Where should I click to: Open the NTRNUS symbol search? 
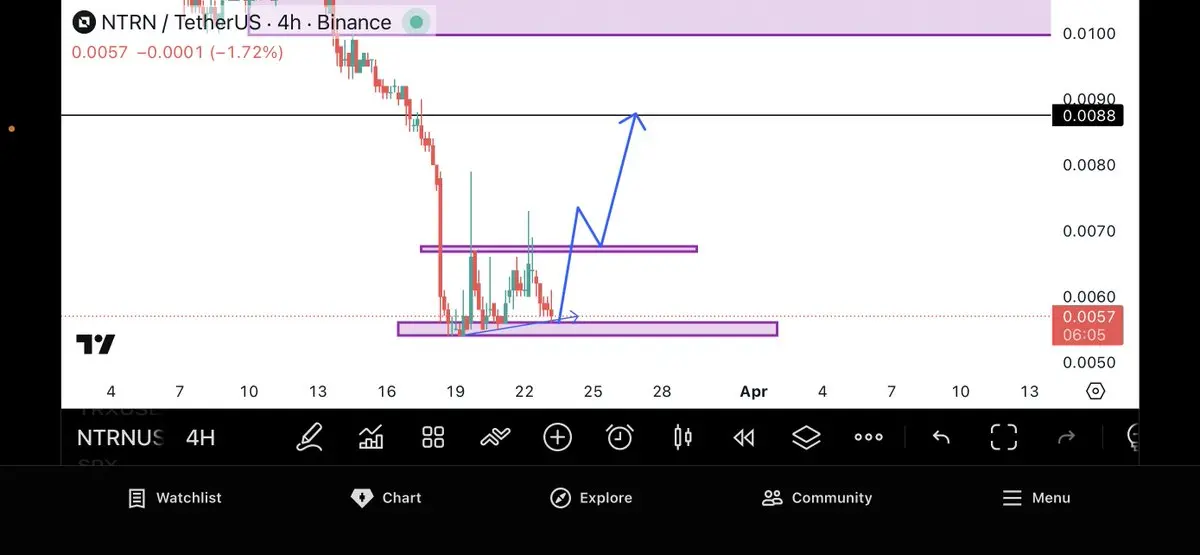tap(120, 438)
